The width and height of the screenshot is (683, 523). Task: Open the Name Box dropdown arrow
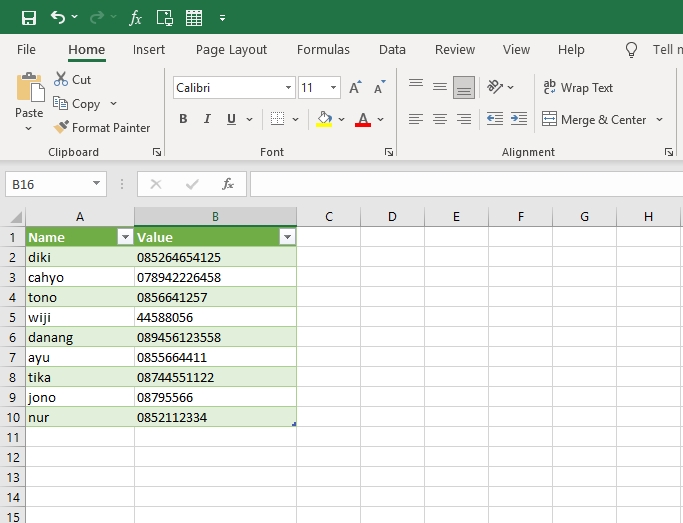(97, 184)
